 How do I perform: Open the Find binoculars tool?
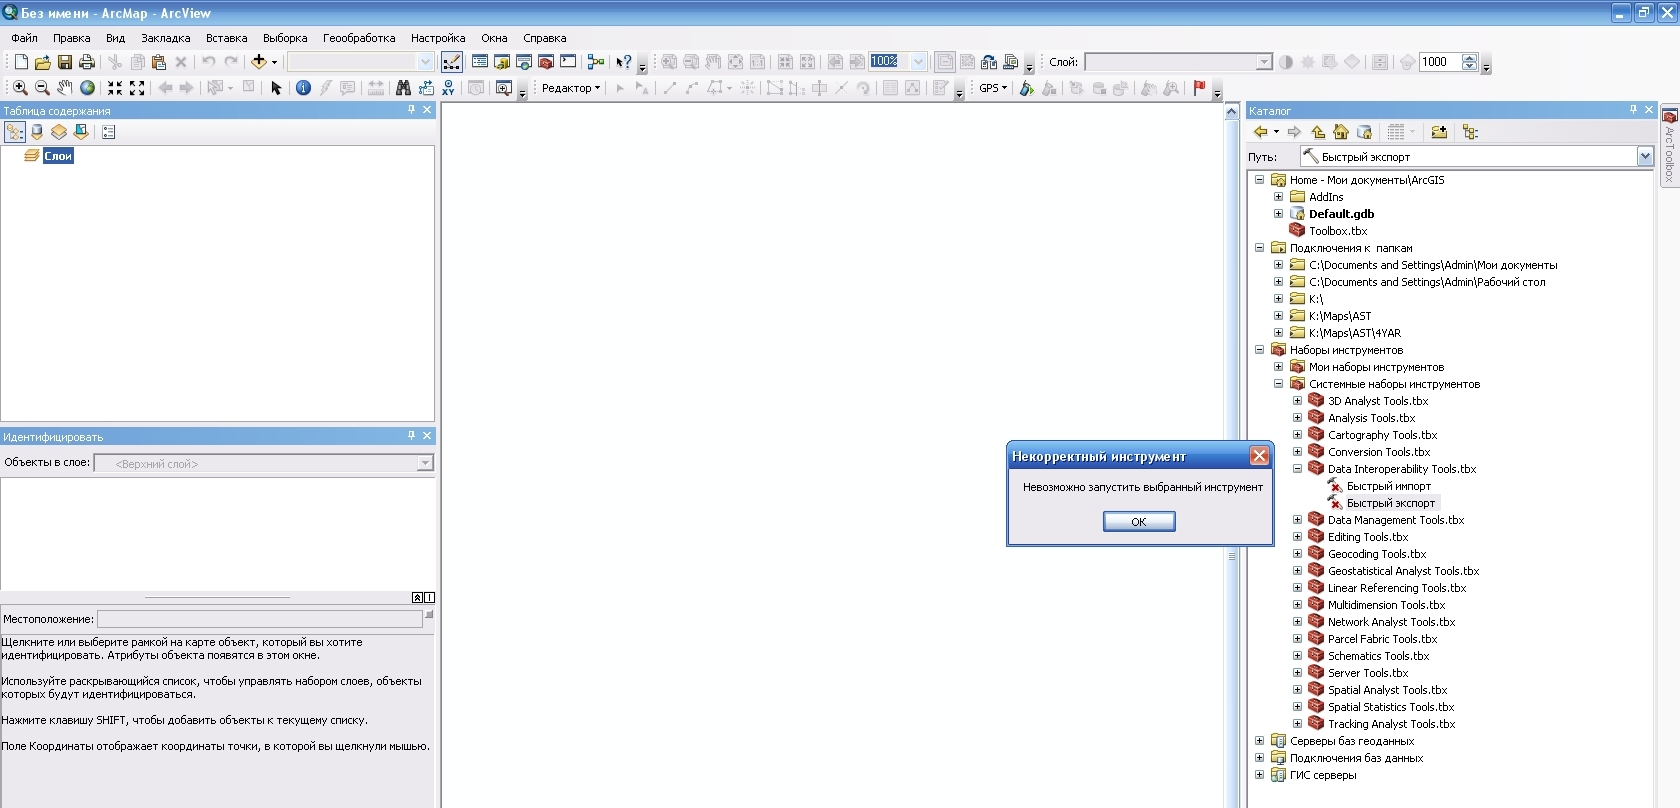coord(403,88)
